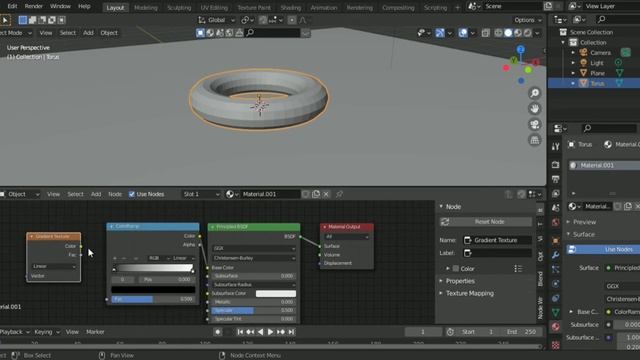Toggle the Color checkbox in node sidebar

[x=456, y=269]
